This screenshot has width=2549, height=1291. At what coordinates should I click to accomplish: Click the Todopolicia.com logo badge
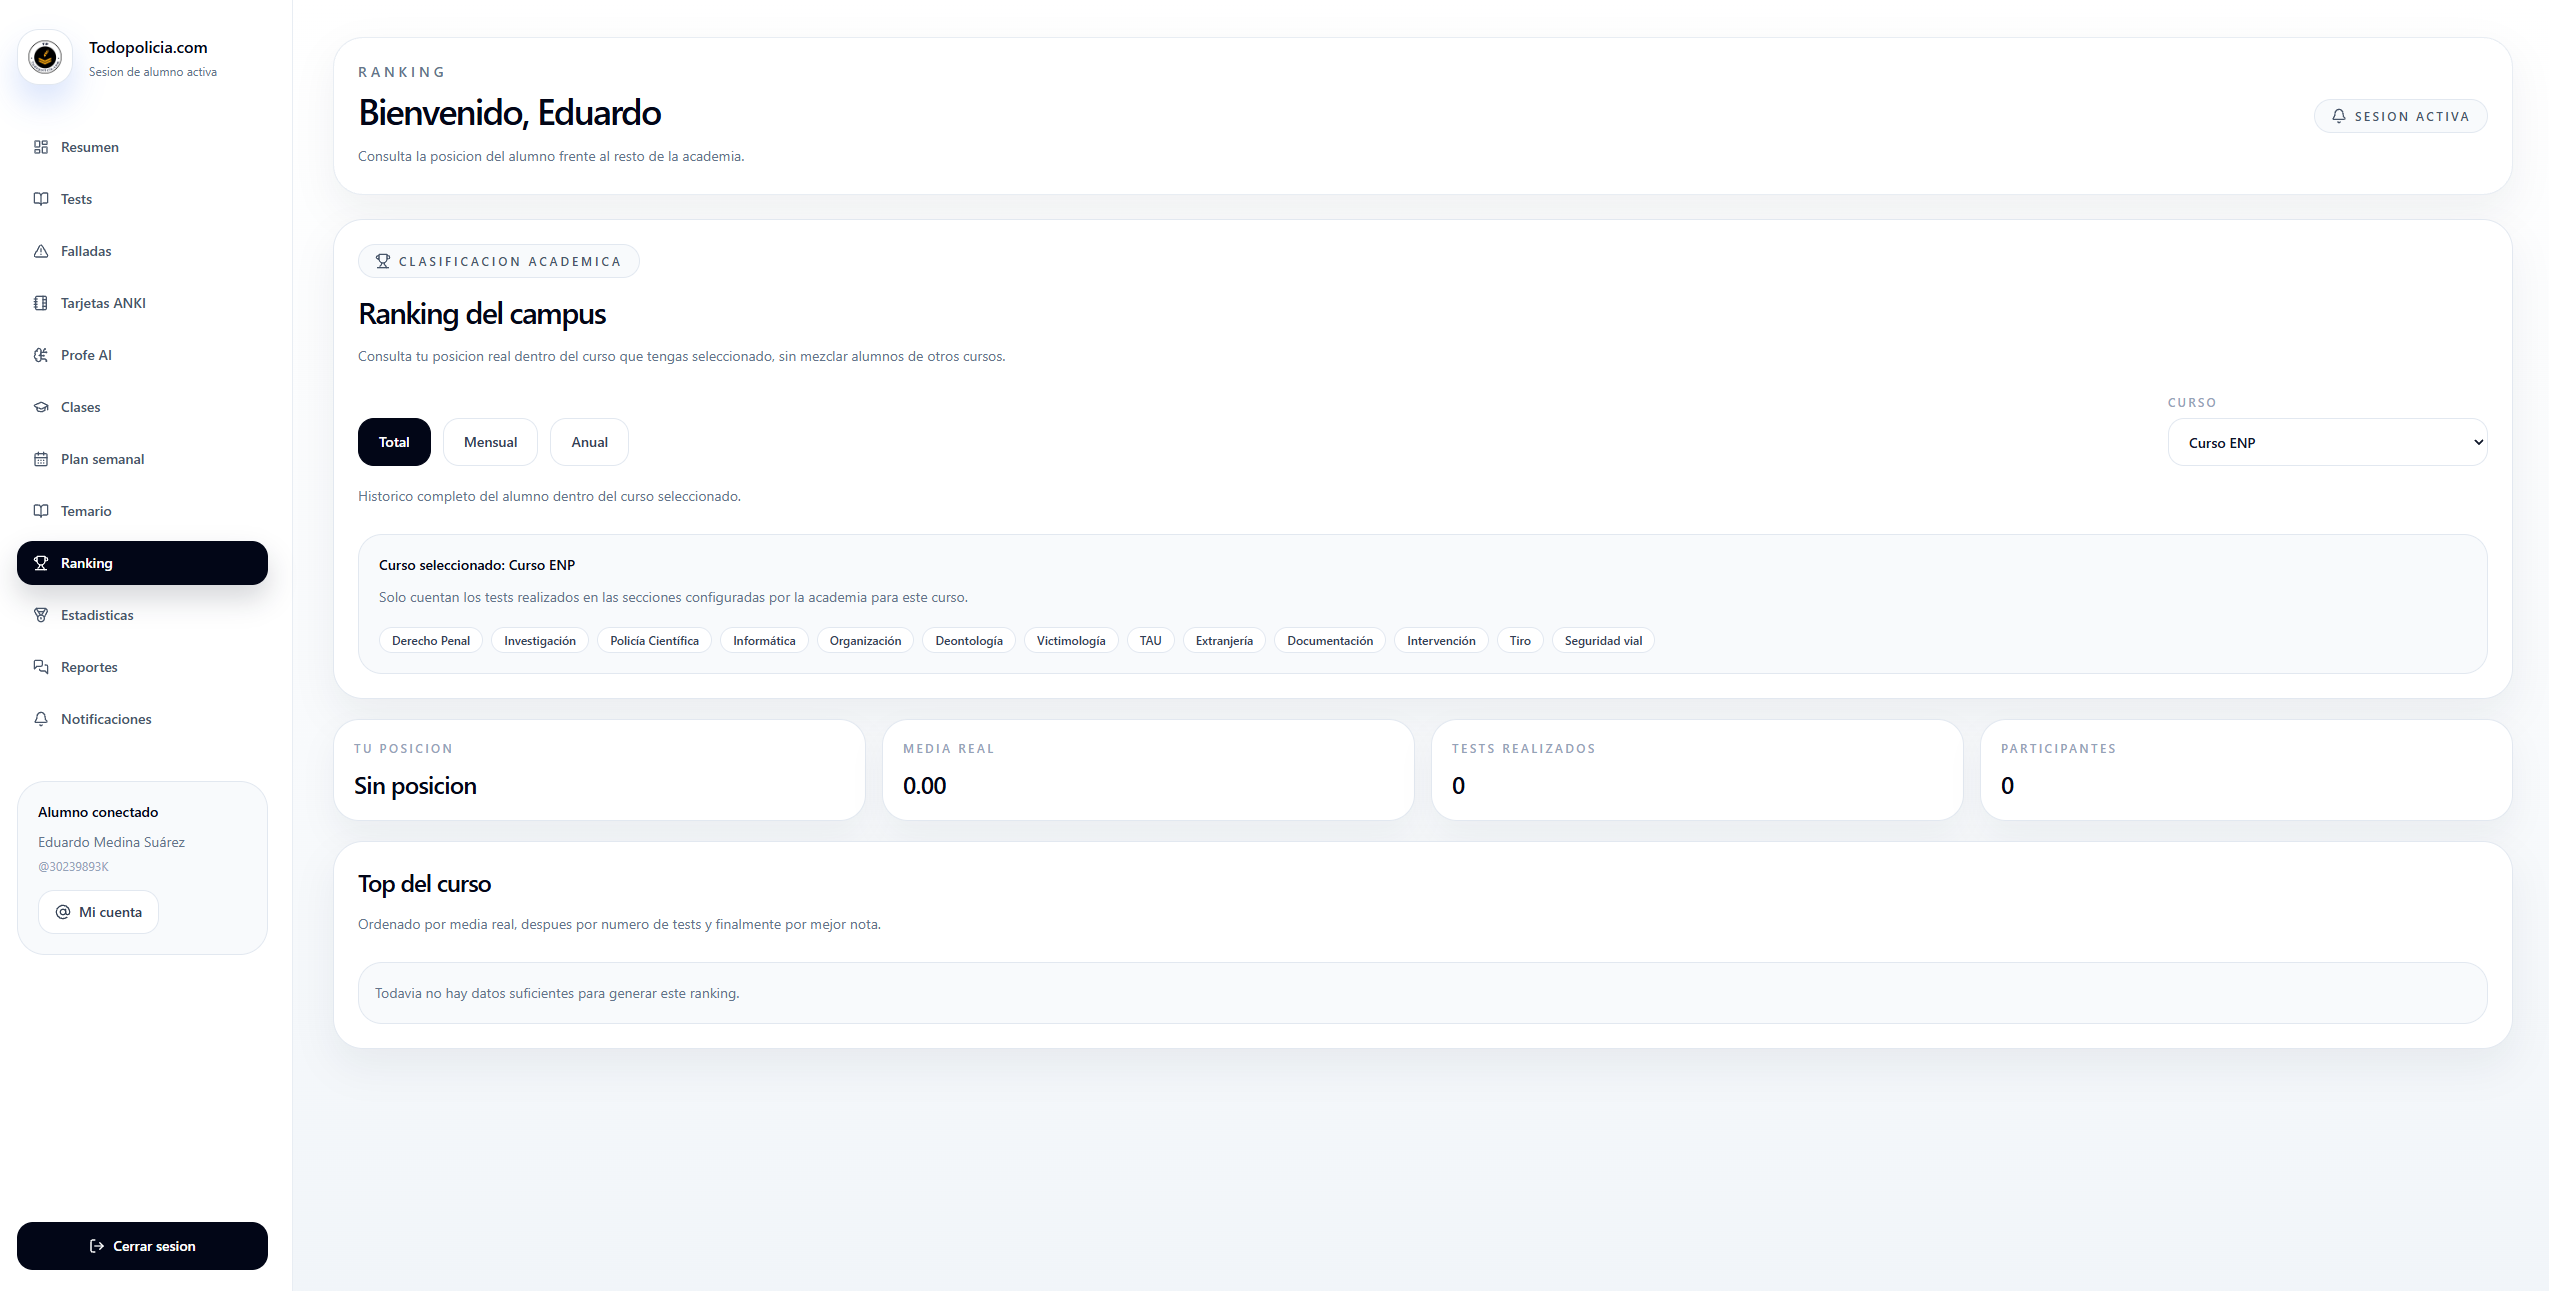[45, 57]
